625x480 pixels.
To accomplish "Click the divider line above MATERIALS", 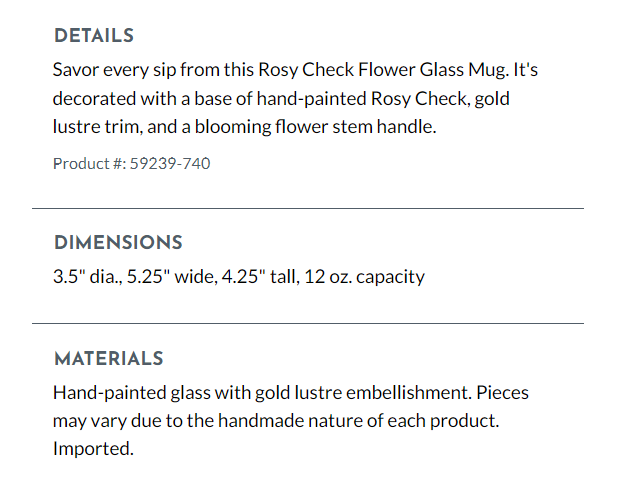I will click(308, 324).
